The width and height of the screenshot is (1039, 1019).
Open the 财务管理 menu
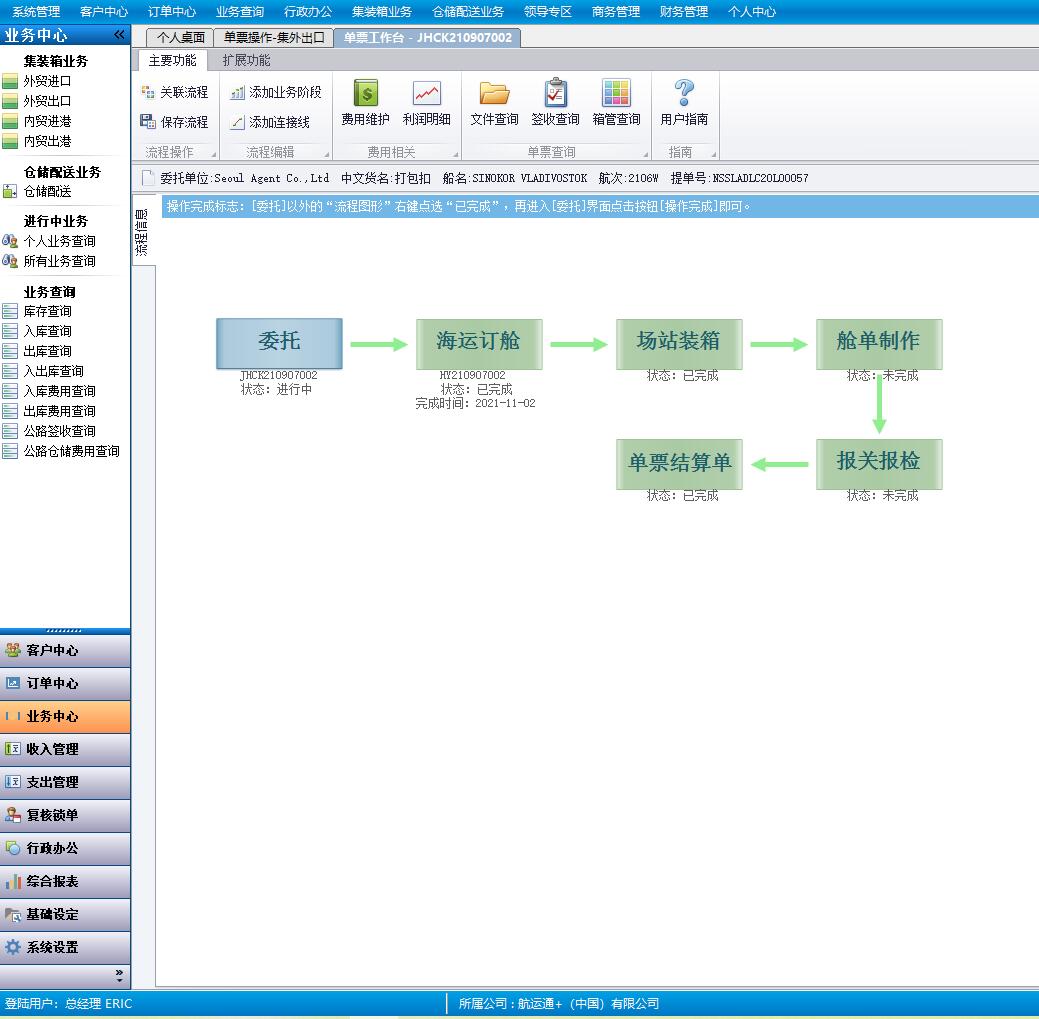pos(684,12)
